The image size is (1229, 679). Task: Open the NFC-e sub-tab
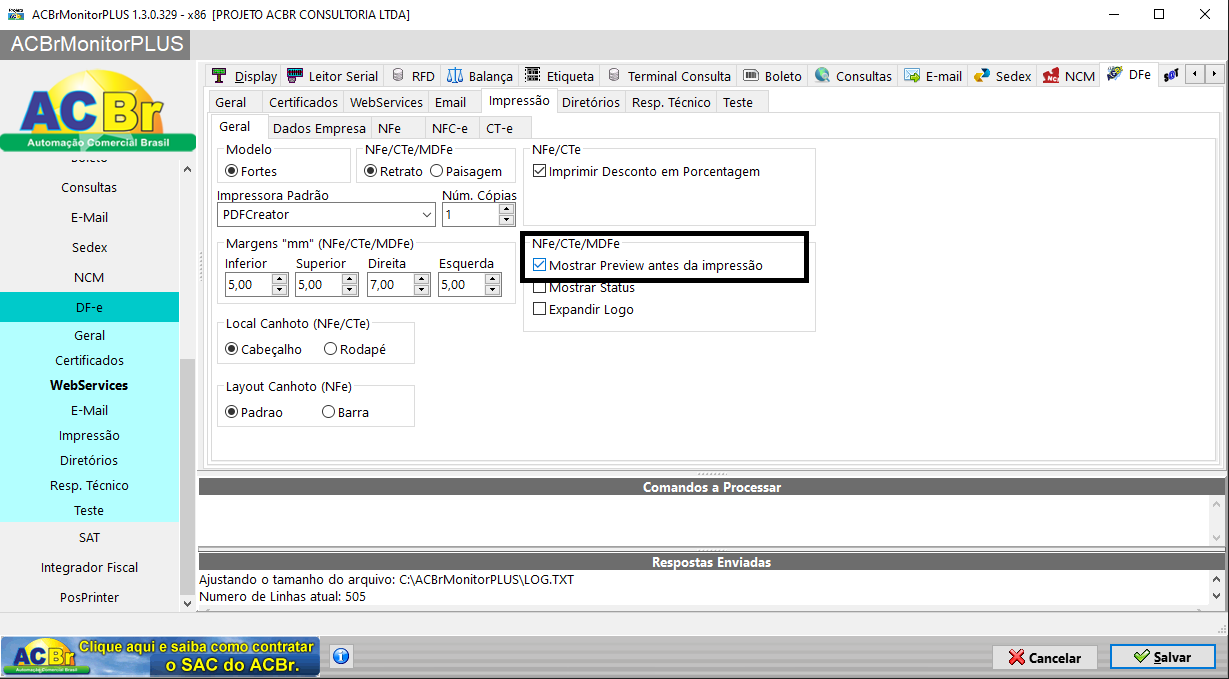coord(450,128)
